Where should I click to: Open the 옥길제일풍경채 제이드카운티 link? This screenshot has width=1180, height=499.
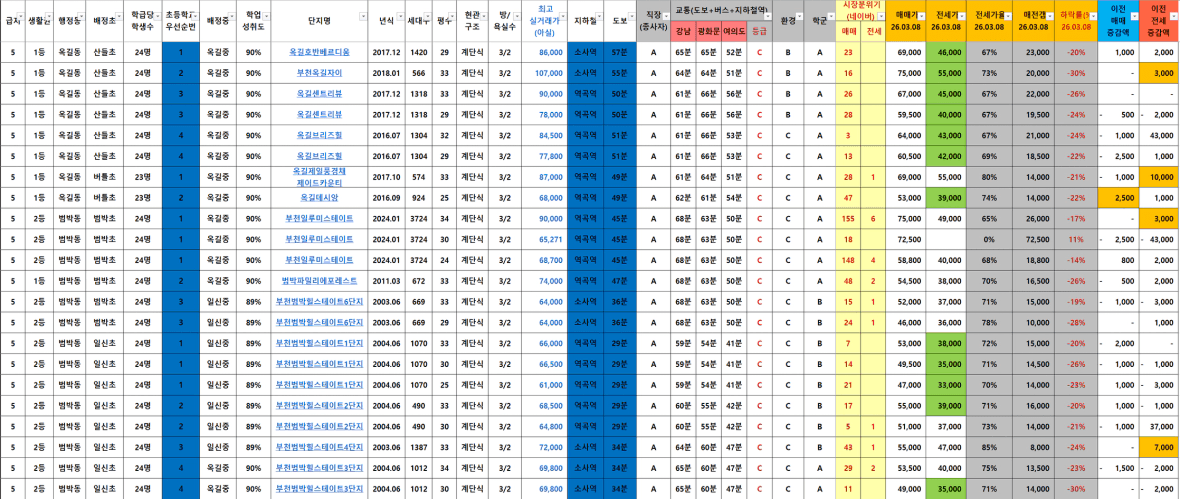coord(319,177)
